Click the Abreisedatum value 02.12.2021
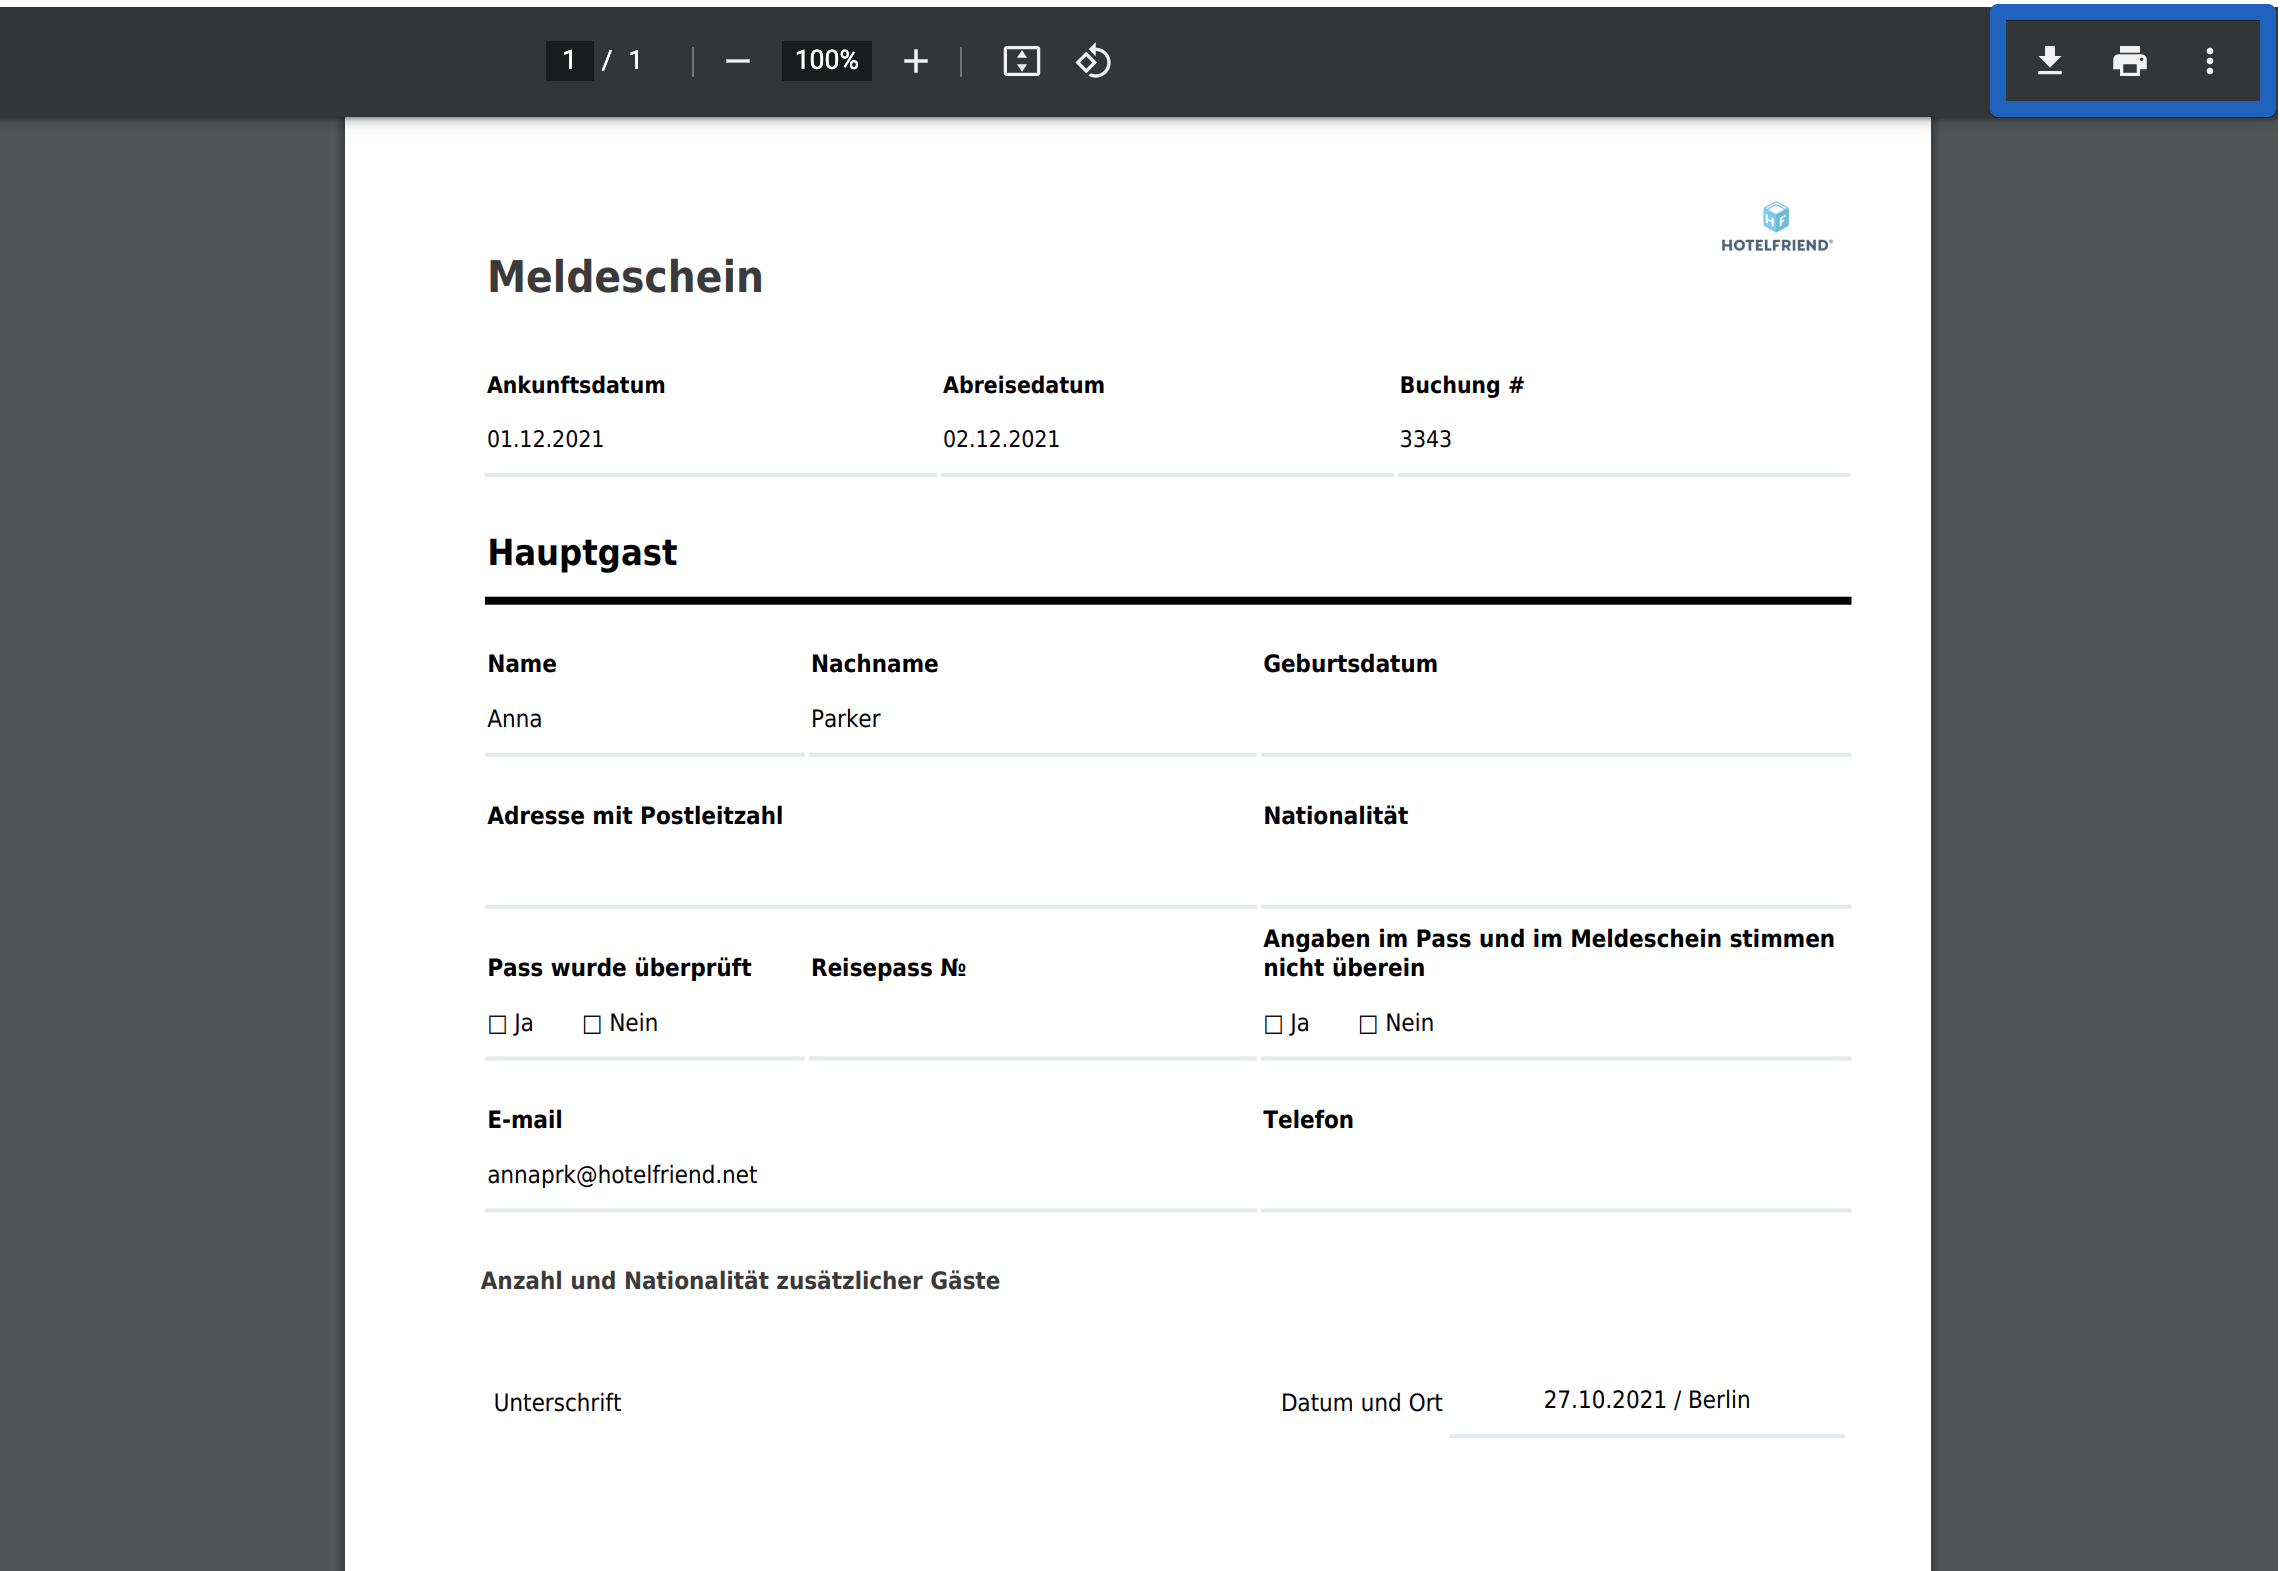The image size is (2280, 1571). [x=1001, y=439]
